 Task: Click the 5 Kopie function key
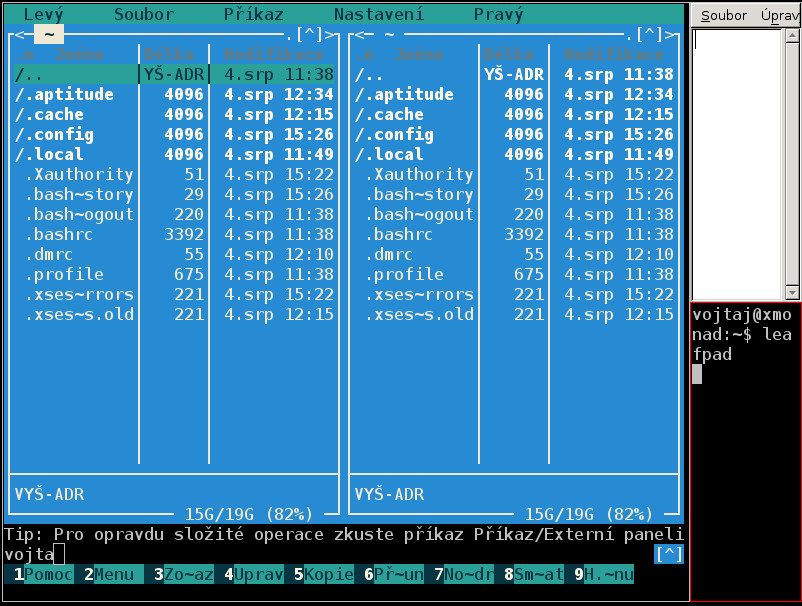click(x=324, y=574)
